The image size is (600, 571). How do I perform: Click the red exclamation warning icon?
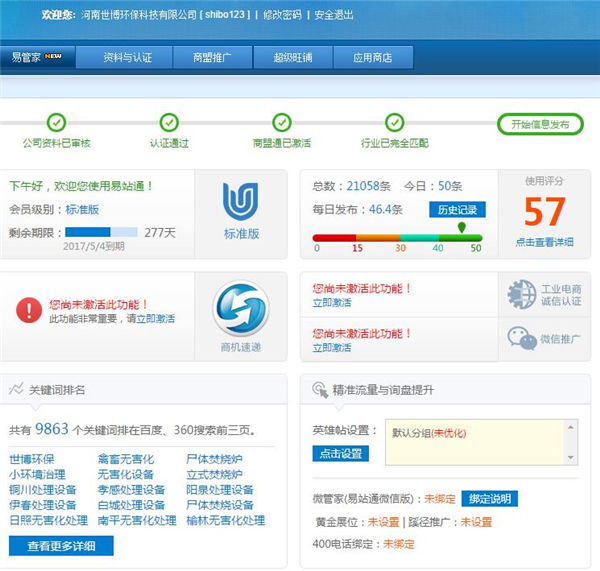[28, 310]
